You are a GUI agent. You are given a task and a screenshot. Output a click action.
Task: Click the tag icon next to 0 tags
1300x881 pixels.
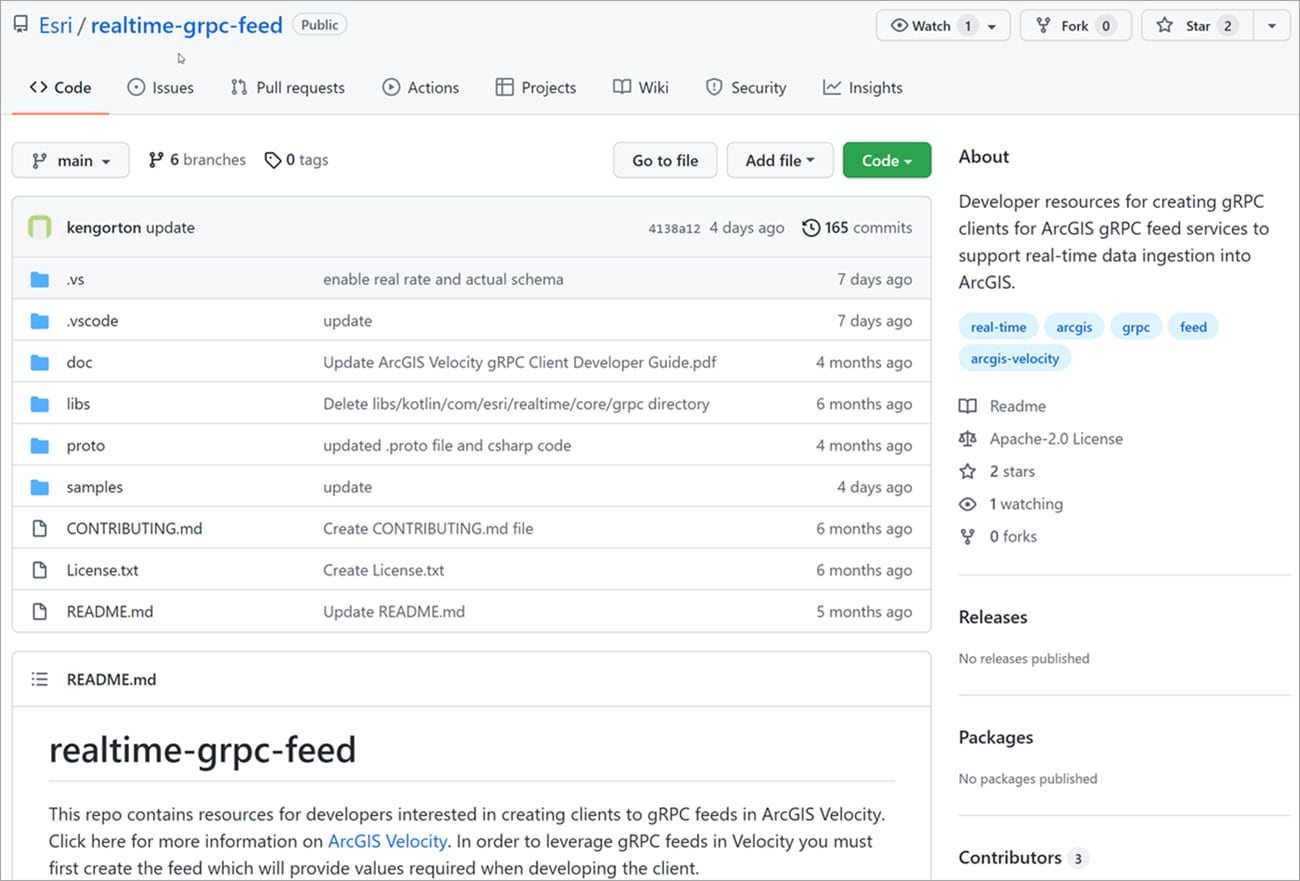click(273, 159)
